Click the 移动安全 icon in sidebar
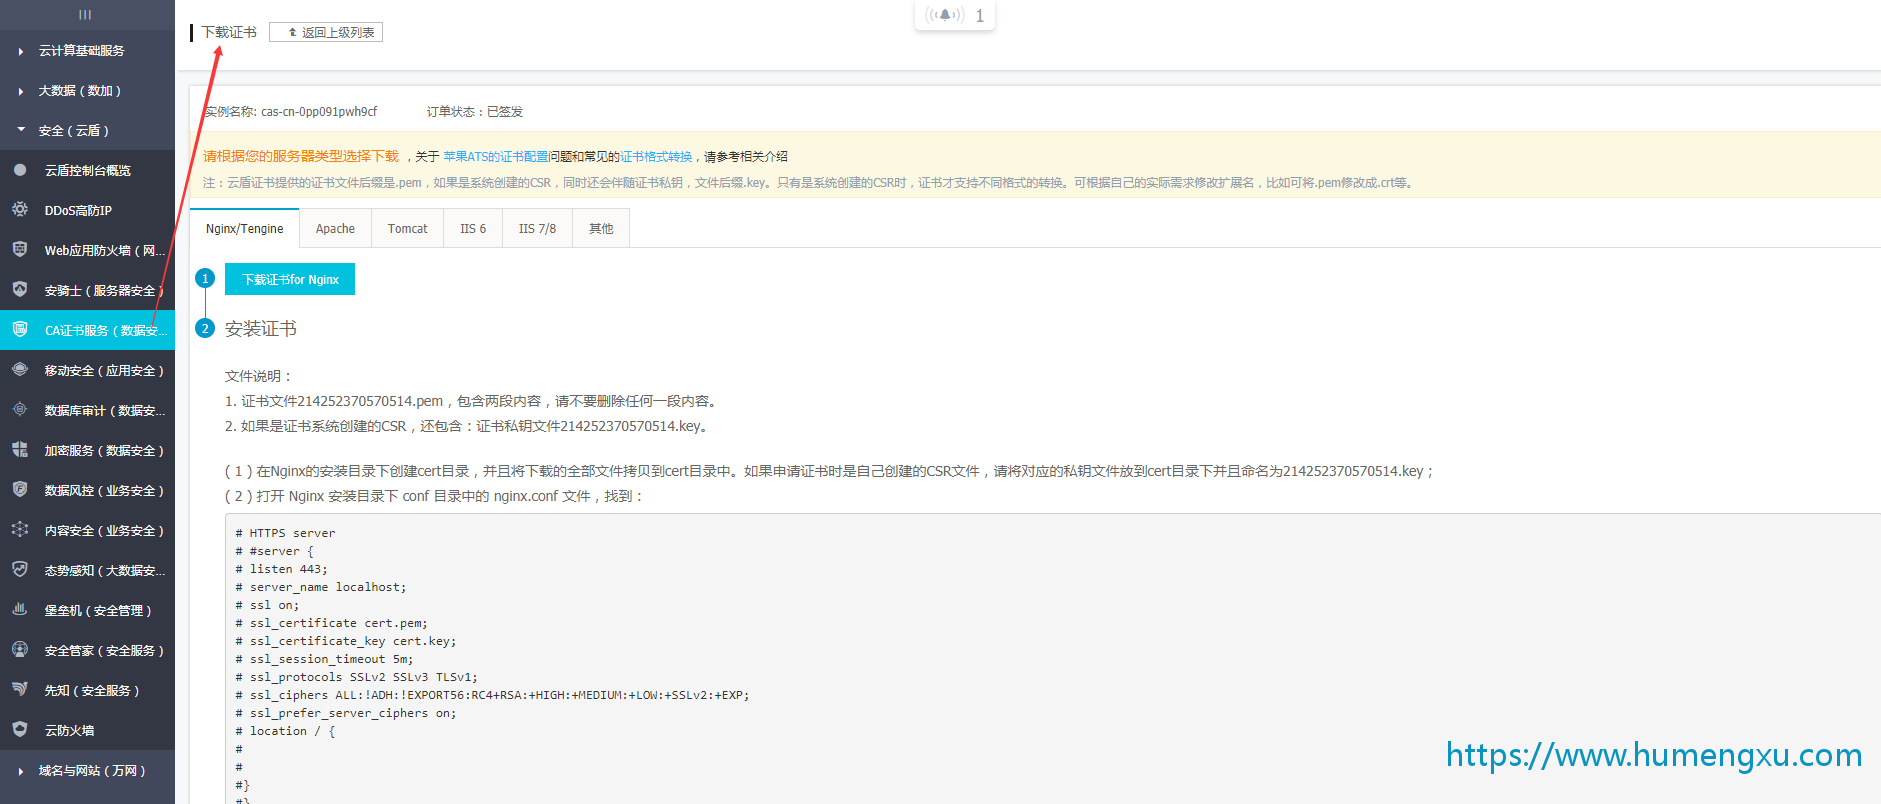1881x804 pixels. coord(20,370)
